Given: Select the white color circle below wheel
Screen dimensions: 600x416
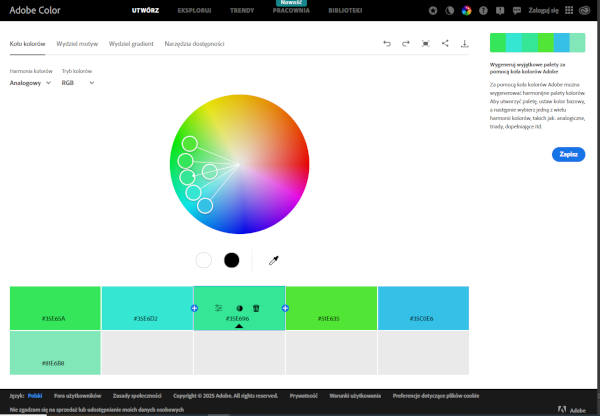Looking at the screenshot, I should pyautogui.click(x=204, y=260).
